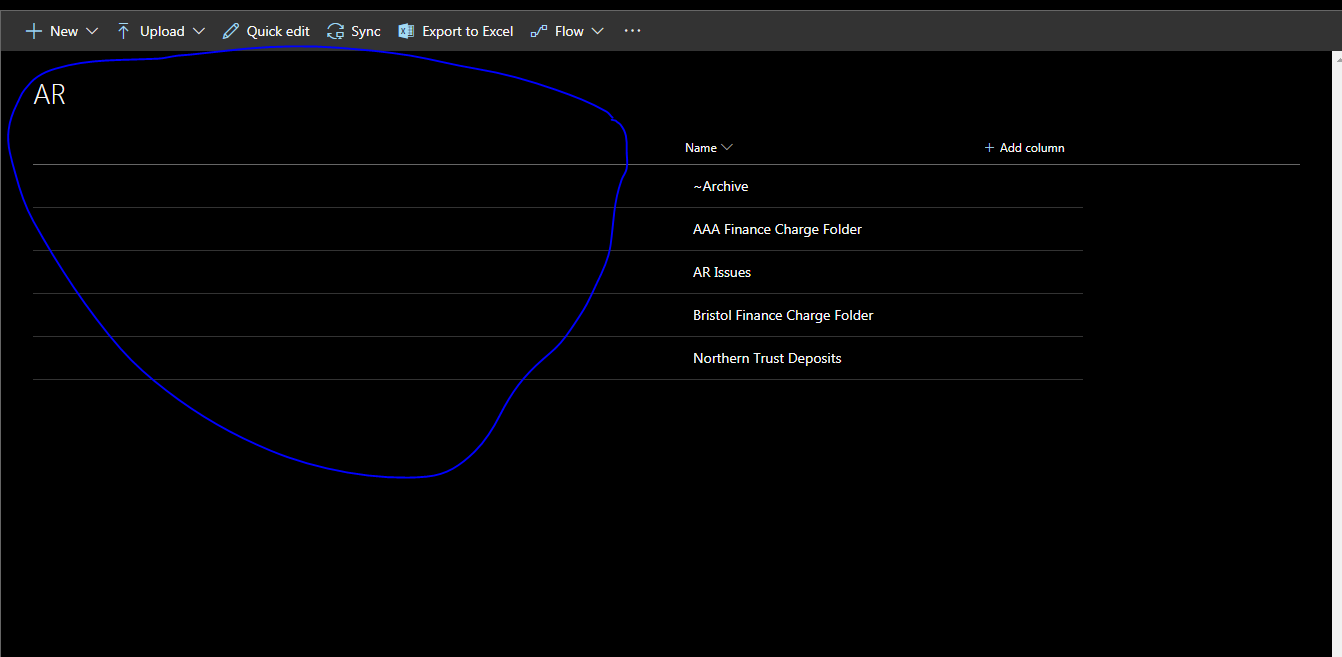Viewport: 1342px width, 657px height.
Task: Click the Sync command label
Action: [x=366, y=31]
